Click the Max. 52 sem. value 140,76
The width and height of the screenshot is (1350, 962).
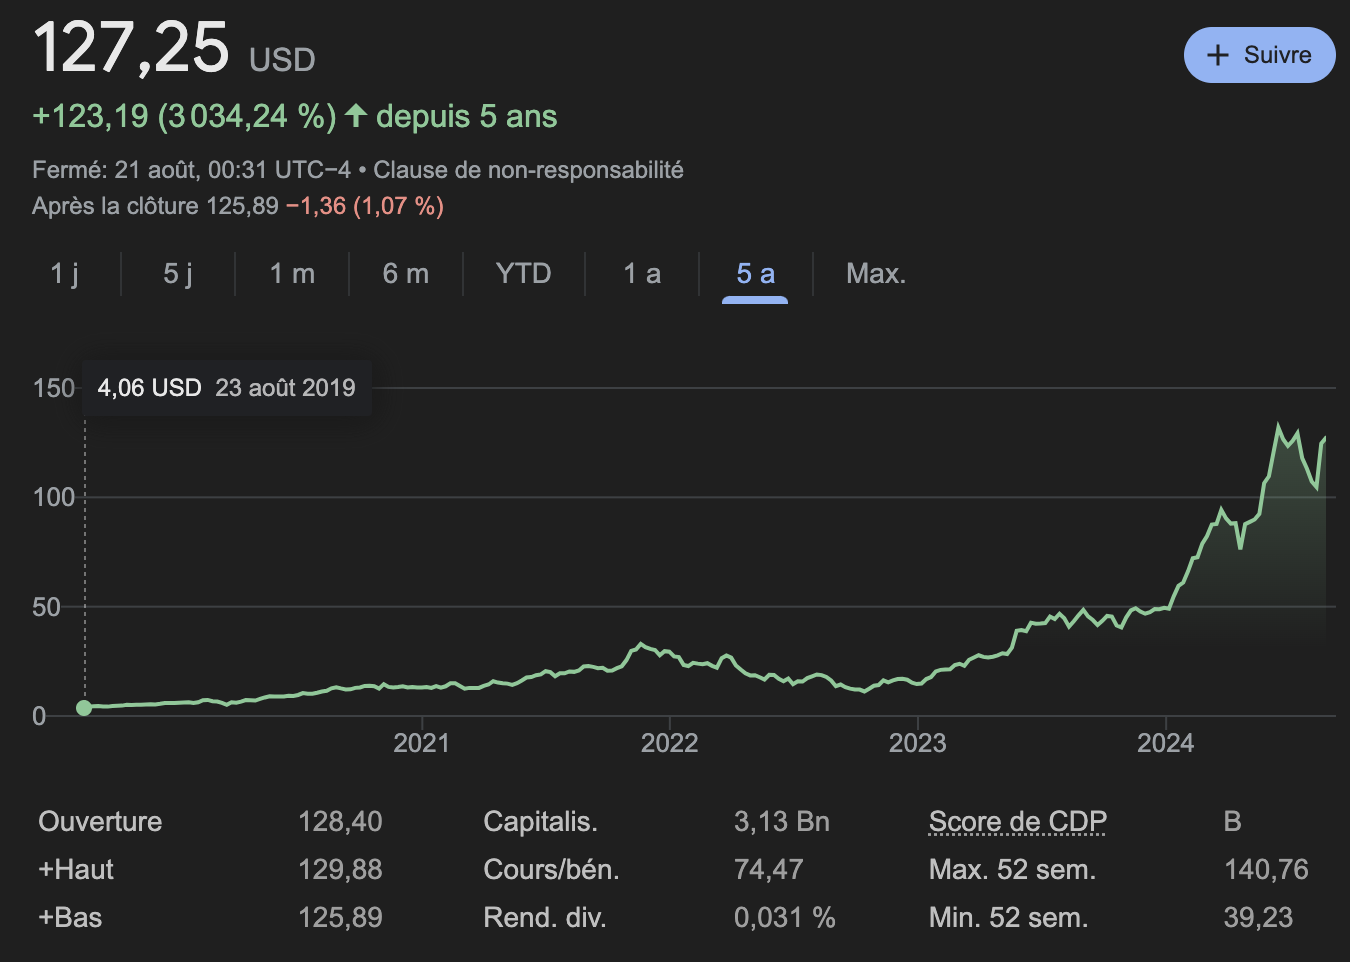click(x=1267, y=869)
